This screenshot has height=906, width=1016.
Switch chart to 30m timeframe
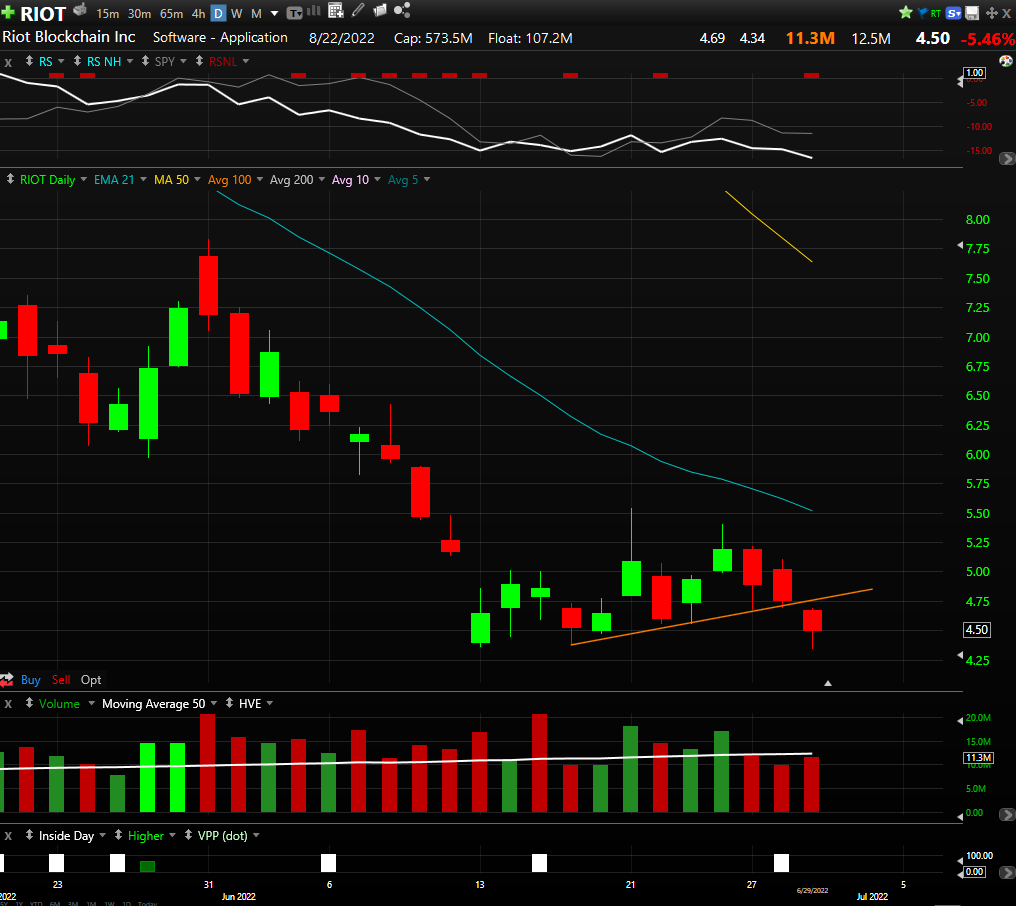(x=139, y=14)
